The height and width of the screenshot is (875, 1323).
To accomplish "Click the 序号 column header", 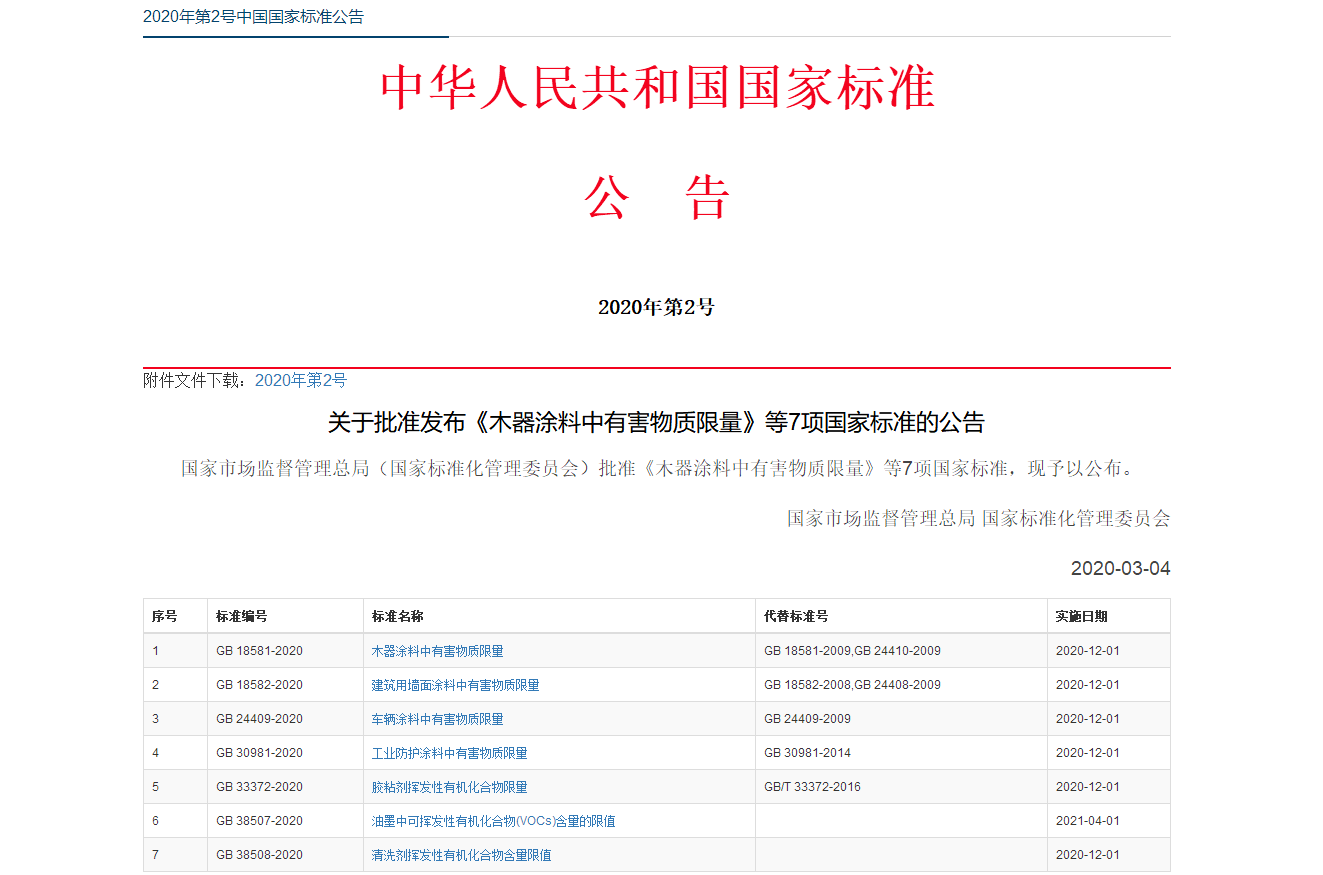I will 164,616.
